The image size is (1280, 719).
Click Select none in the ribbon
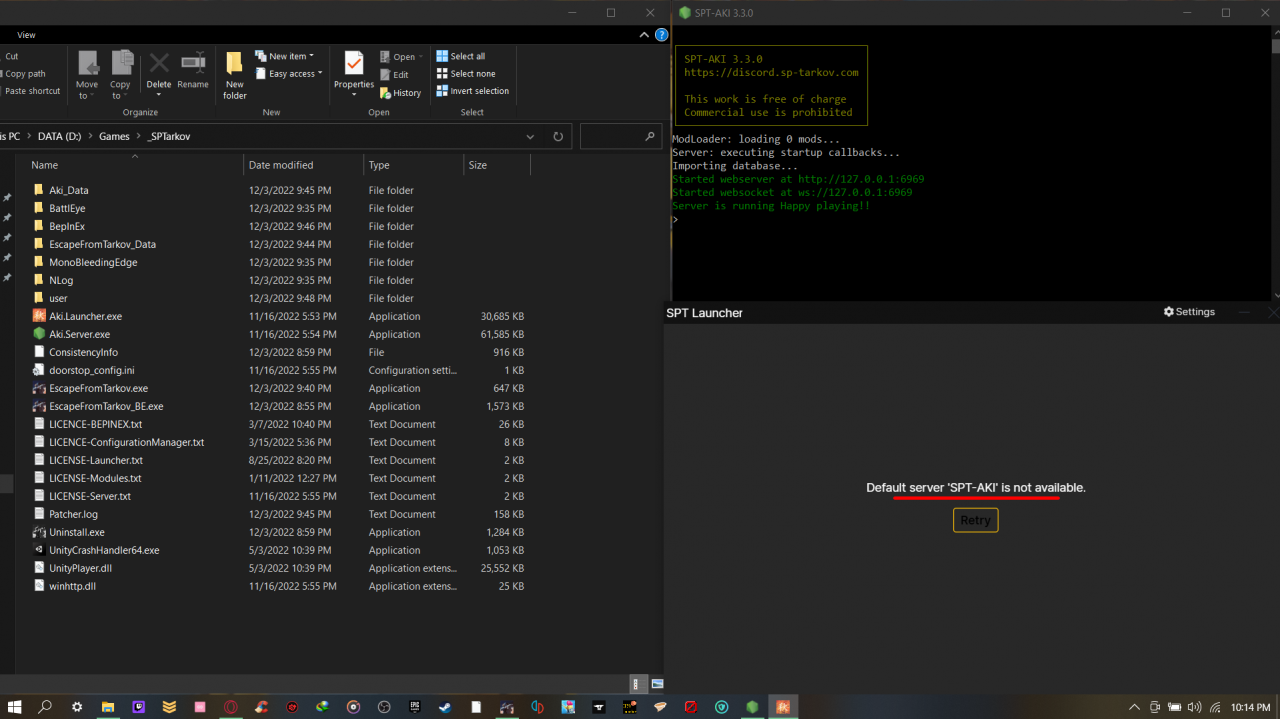[466, 74]
